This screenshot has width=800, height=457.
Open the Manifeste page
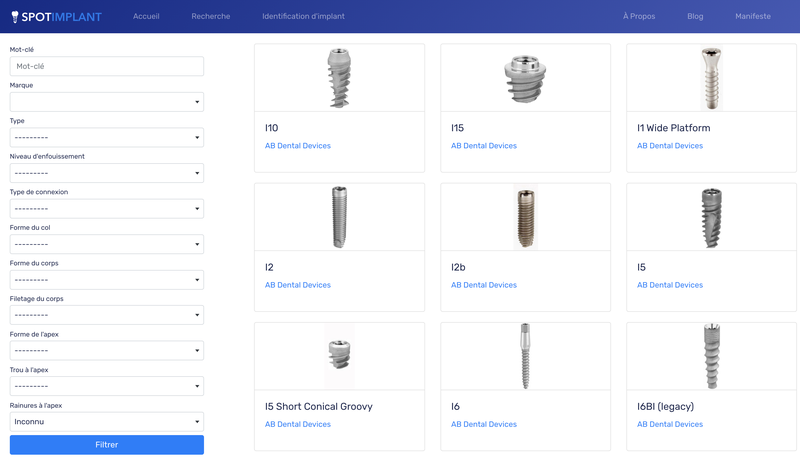pyautogui.click(x=753, y=16)
